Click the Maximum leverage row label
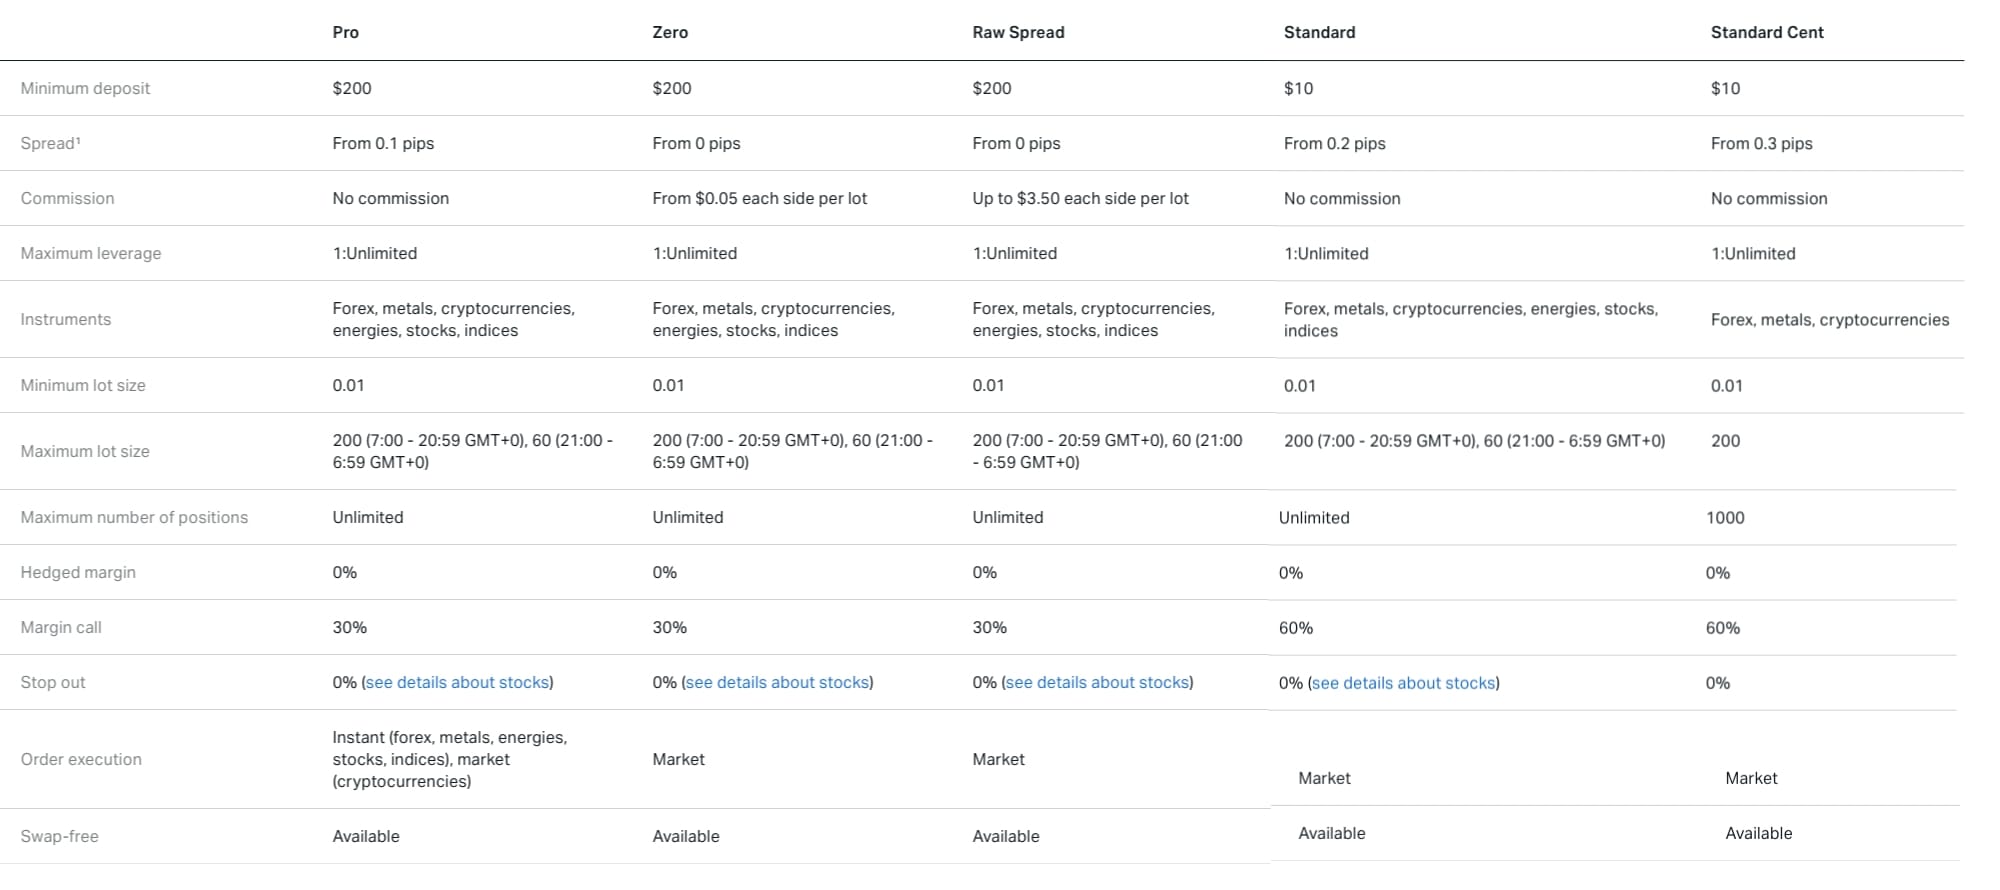The image size is (2000, 890). (90, 253)
